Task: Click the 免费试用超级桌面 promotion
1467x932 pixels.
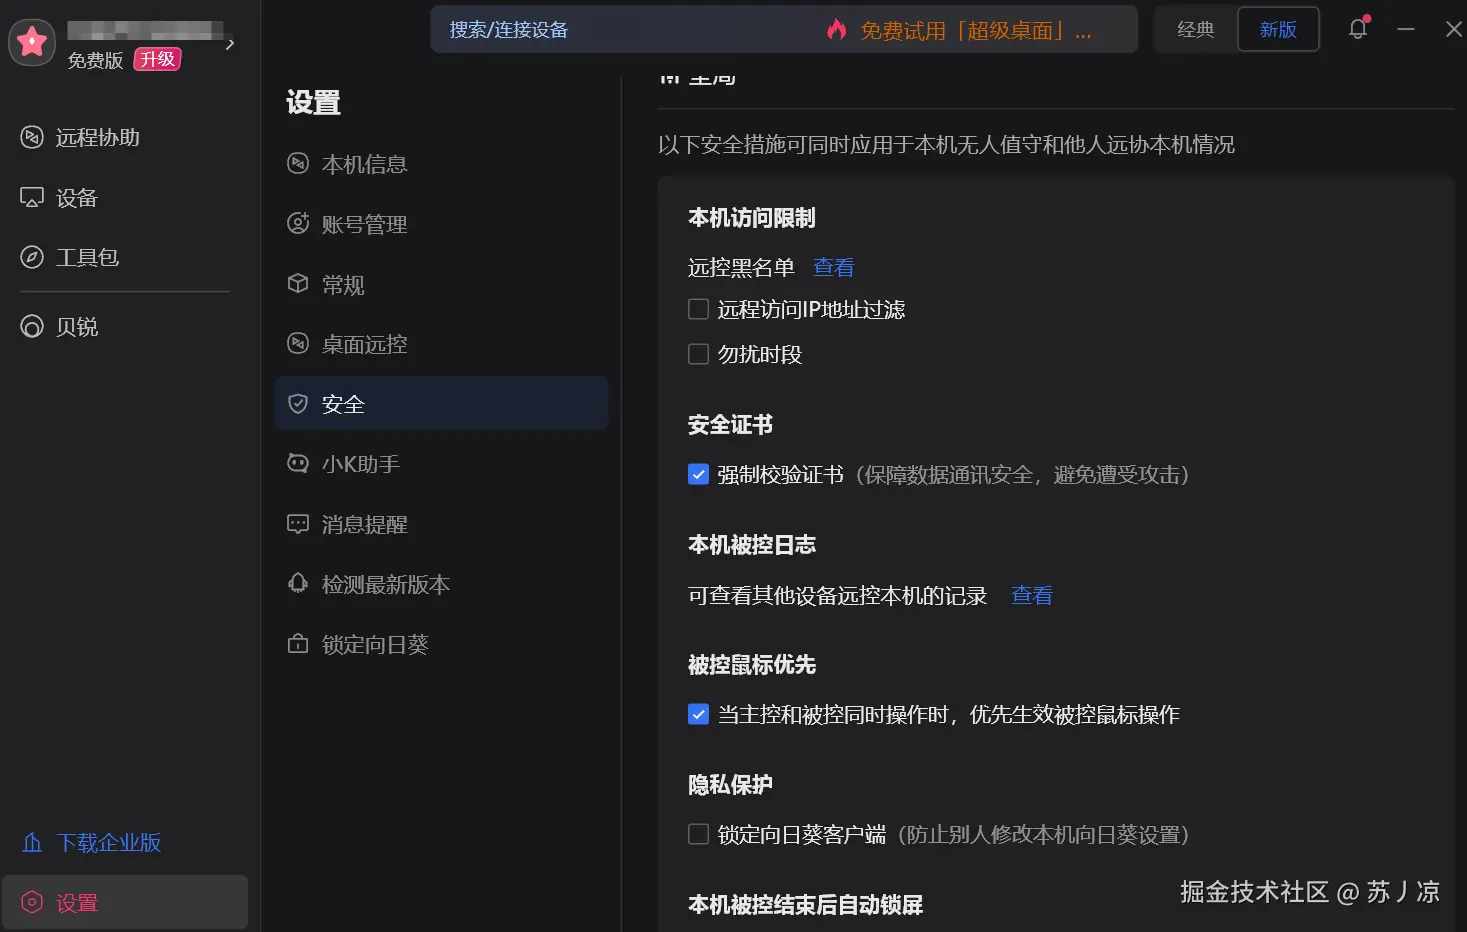Action: point(975,31)
